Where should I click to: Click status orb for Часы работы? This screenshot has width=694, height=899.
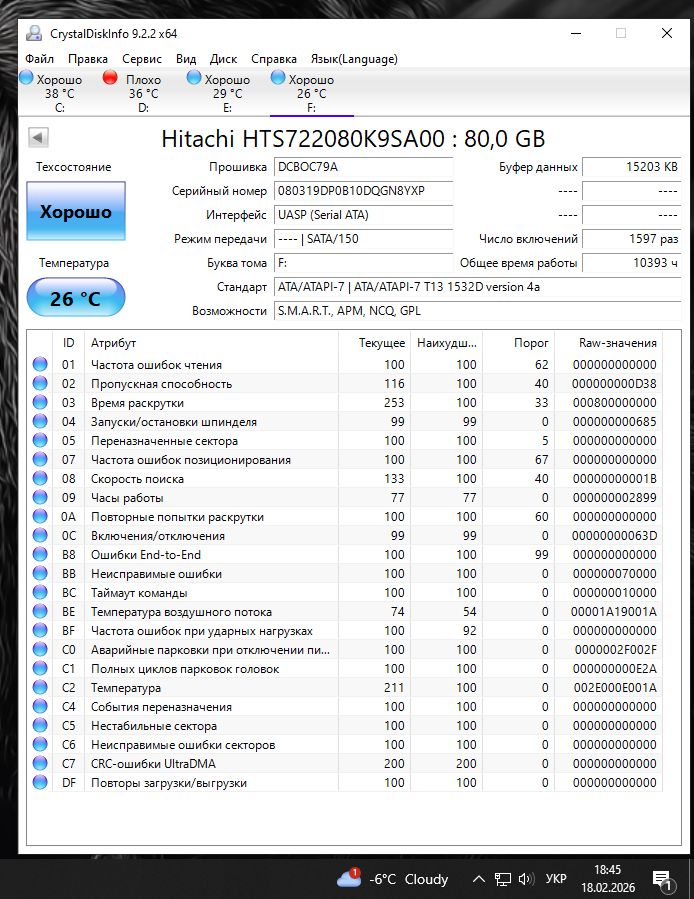click(40, 497)
